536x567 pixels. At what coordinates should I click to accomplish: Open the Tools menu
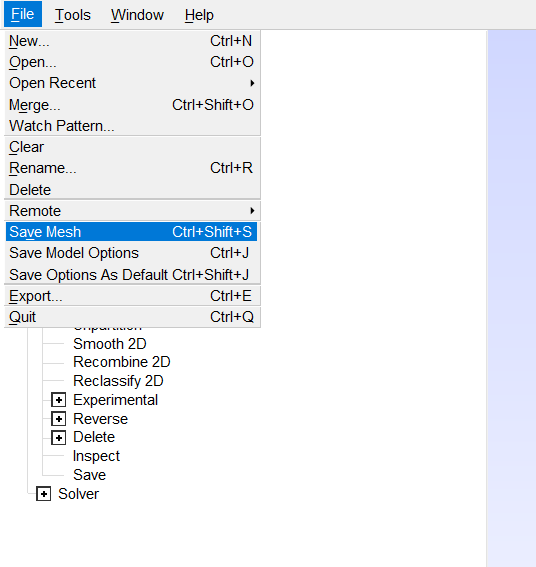pyautogui.click(x=73, y=15)
